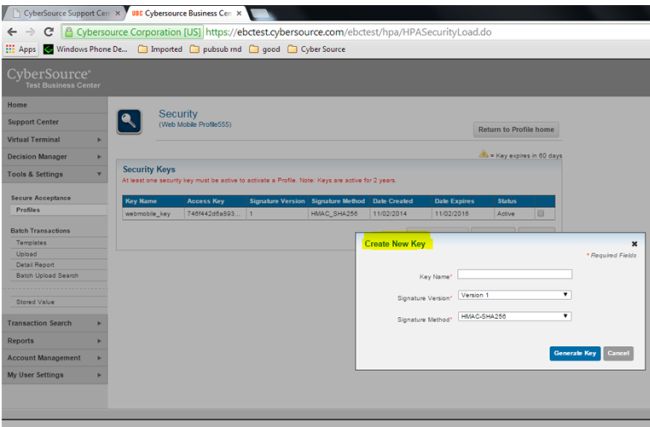Open the Apps grid bookmark

pos(21,49)
